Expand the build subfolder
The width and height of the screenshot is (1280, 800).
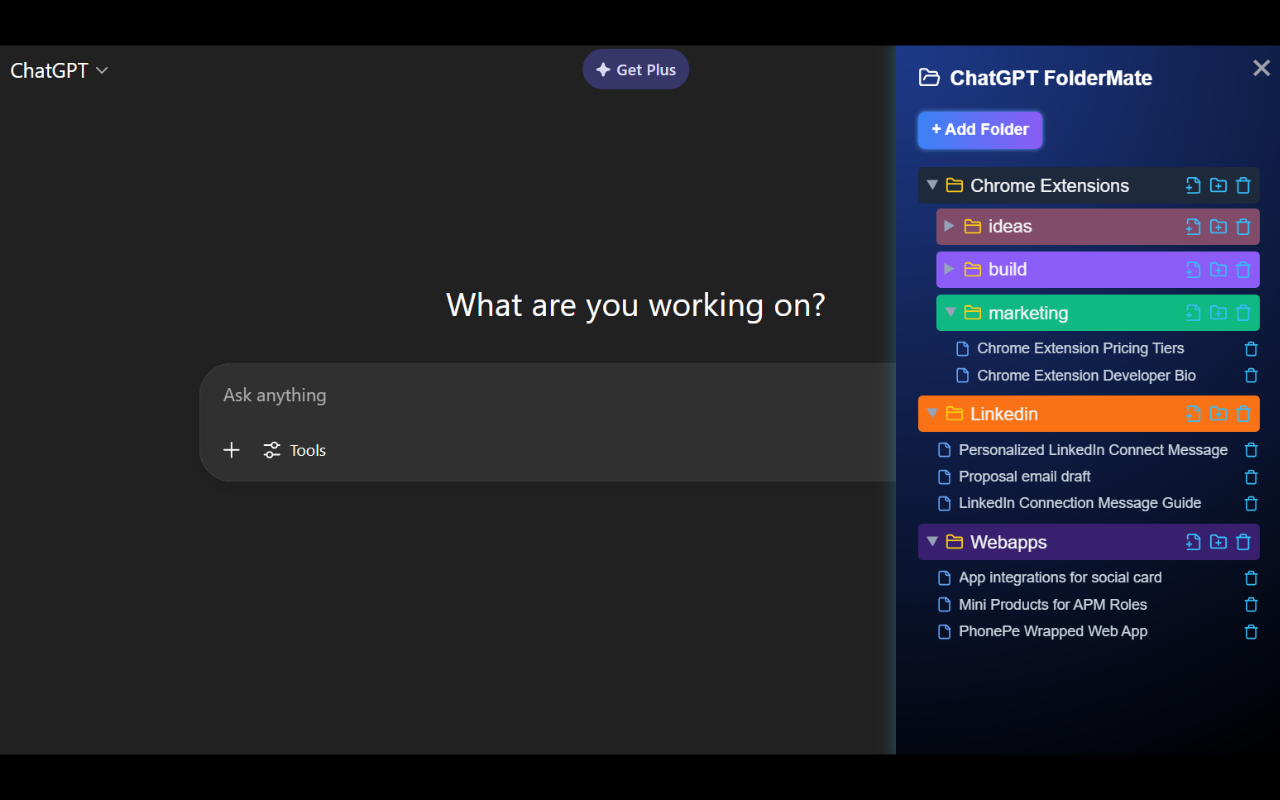click(x=949, y=269)
